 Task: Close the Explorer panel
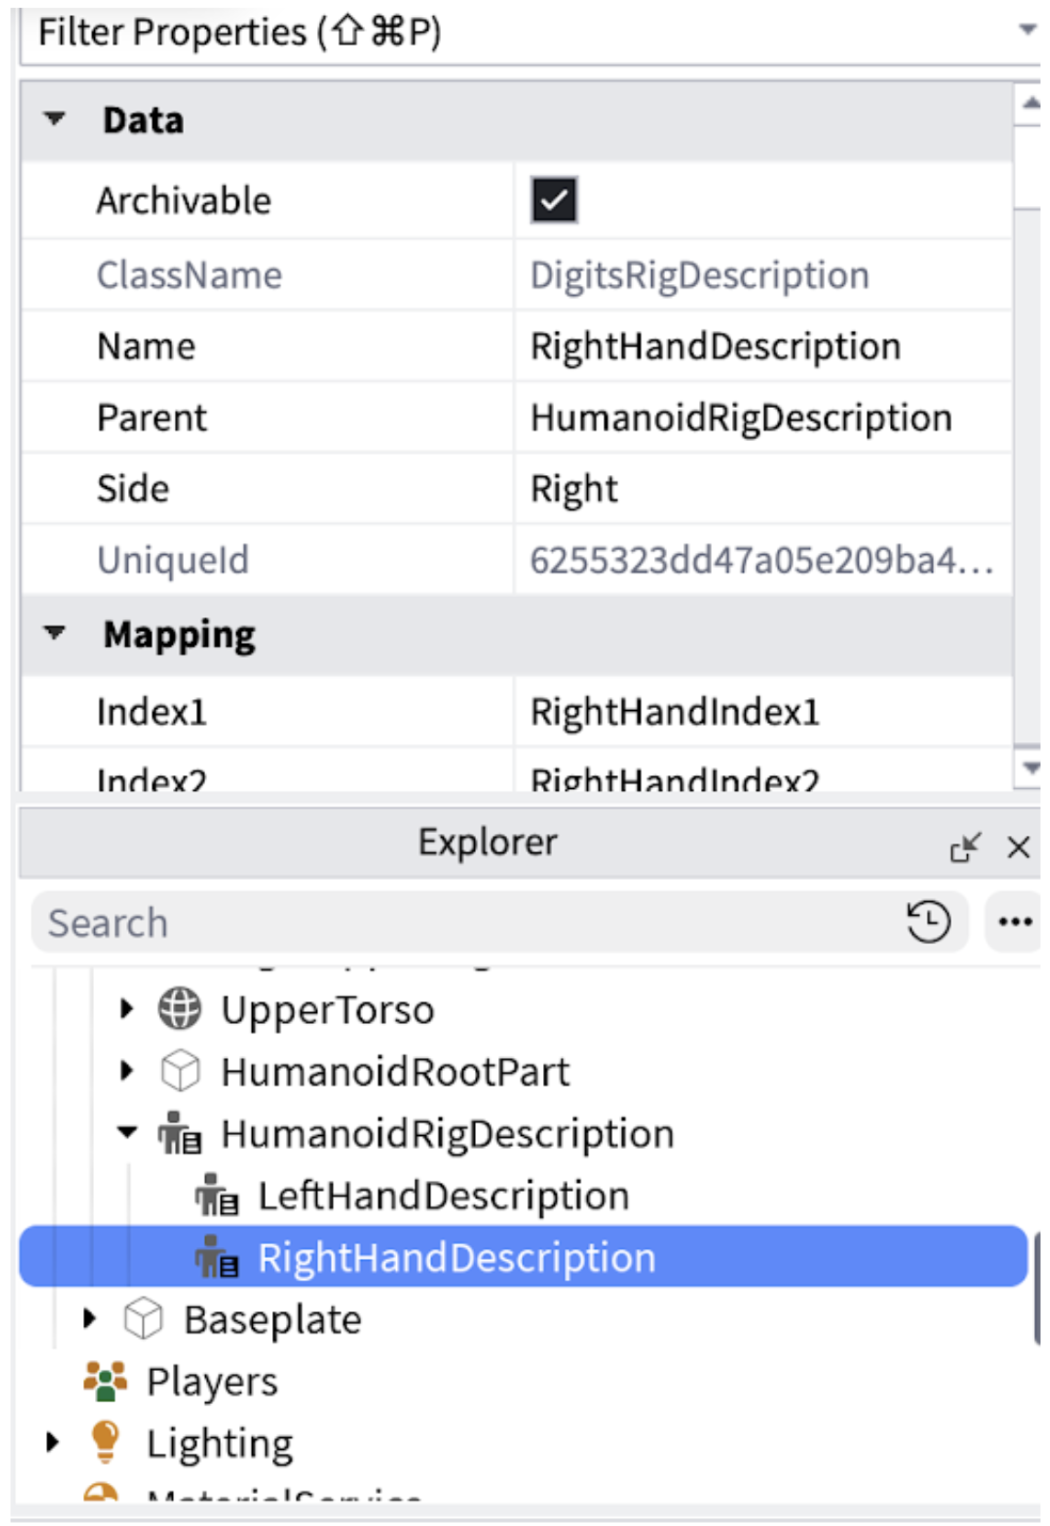tap(1018, 847)
